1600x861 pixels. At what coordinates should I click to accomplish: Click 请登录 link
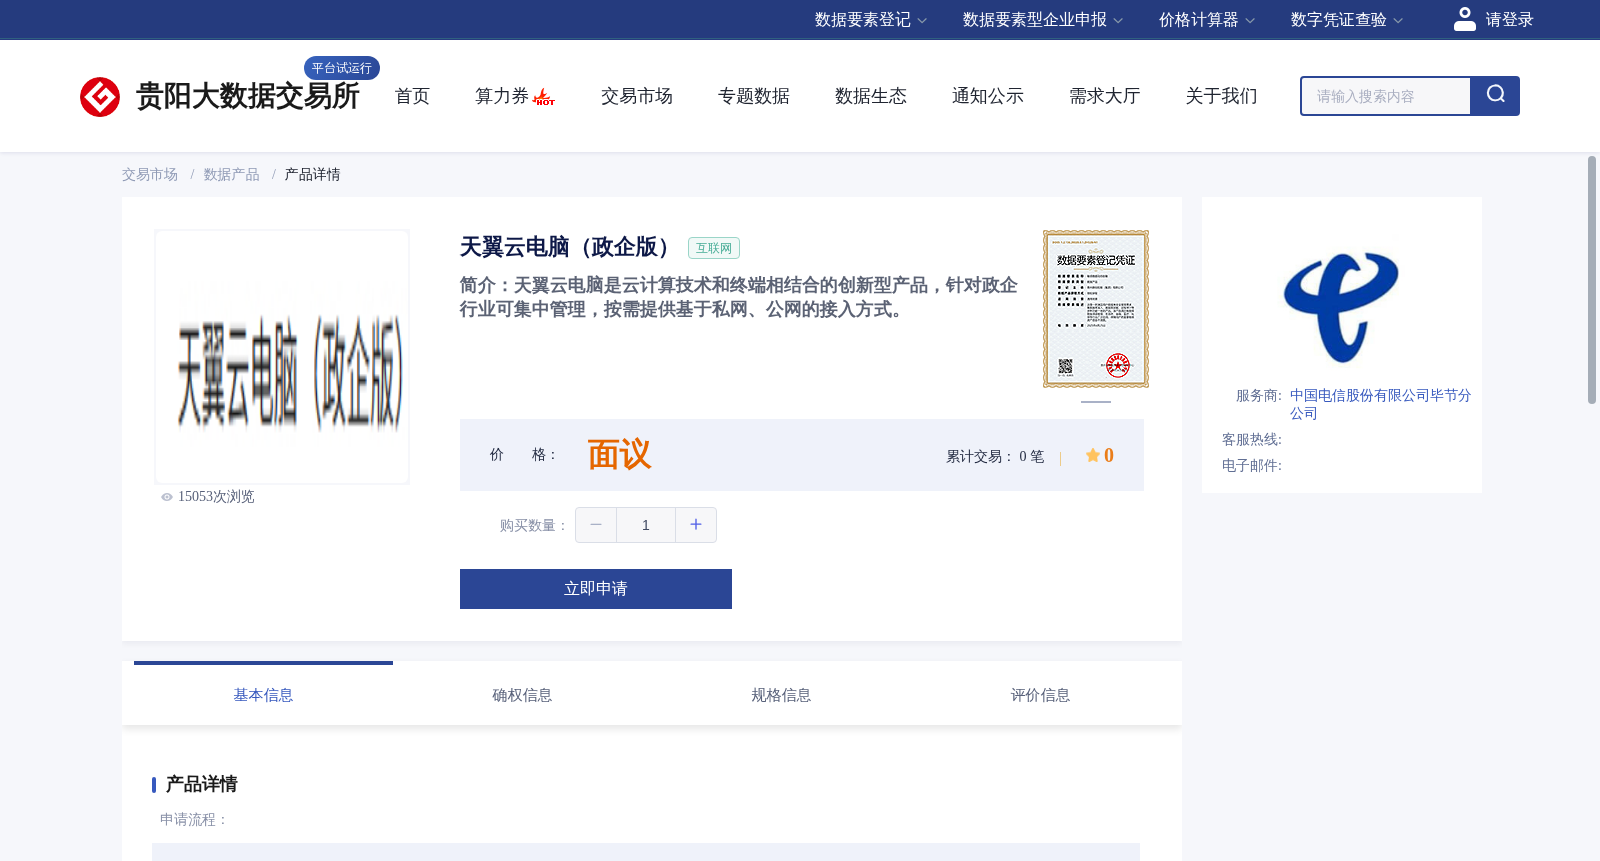1509,20
